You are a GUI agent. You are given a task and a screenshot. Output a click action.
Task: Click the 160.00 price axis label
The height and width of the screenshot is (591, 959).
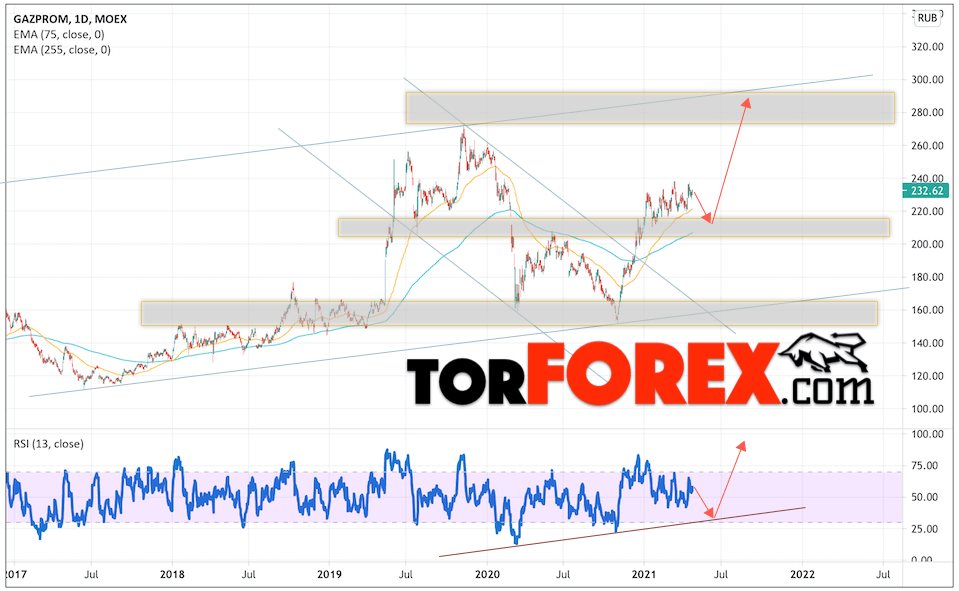tap(927, 310)
